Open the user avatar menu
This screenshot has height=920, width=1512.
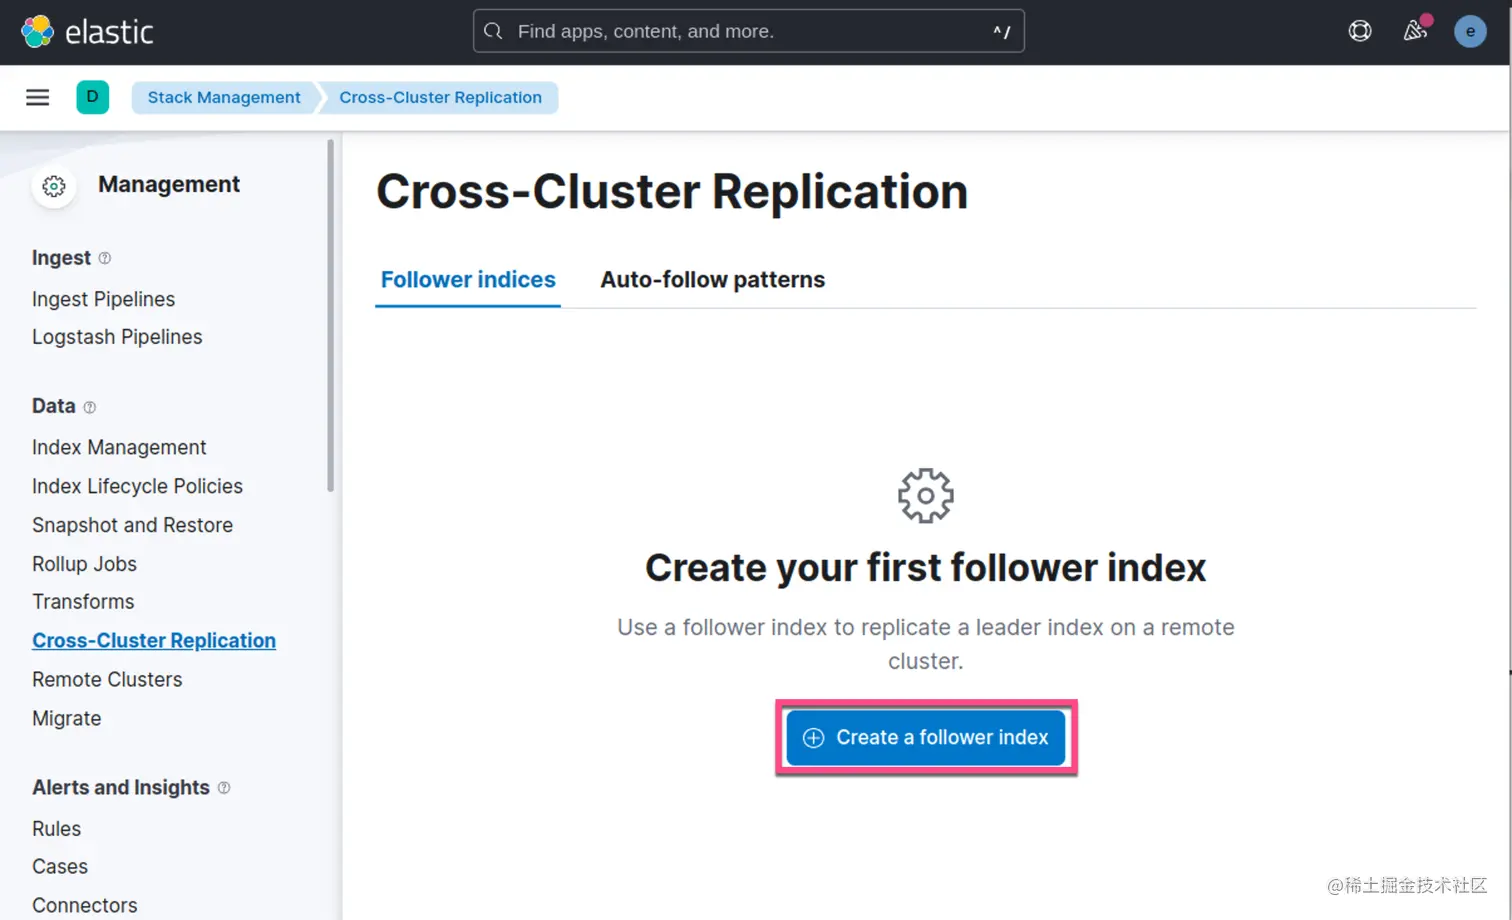1470,31
